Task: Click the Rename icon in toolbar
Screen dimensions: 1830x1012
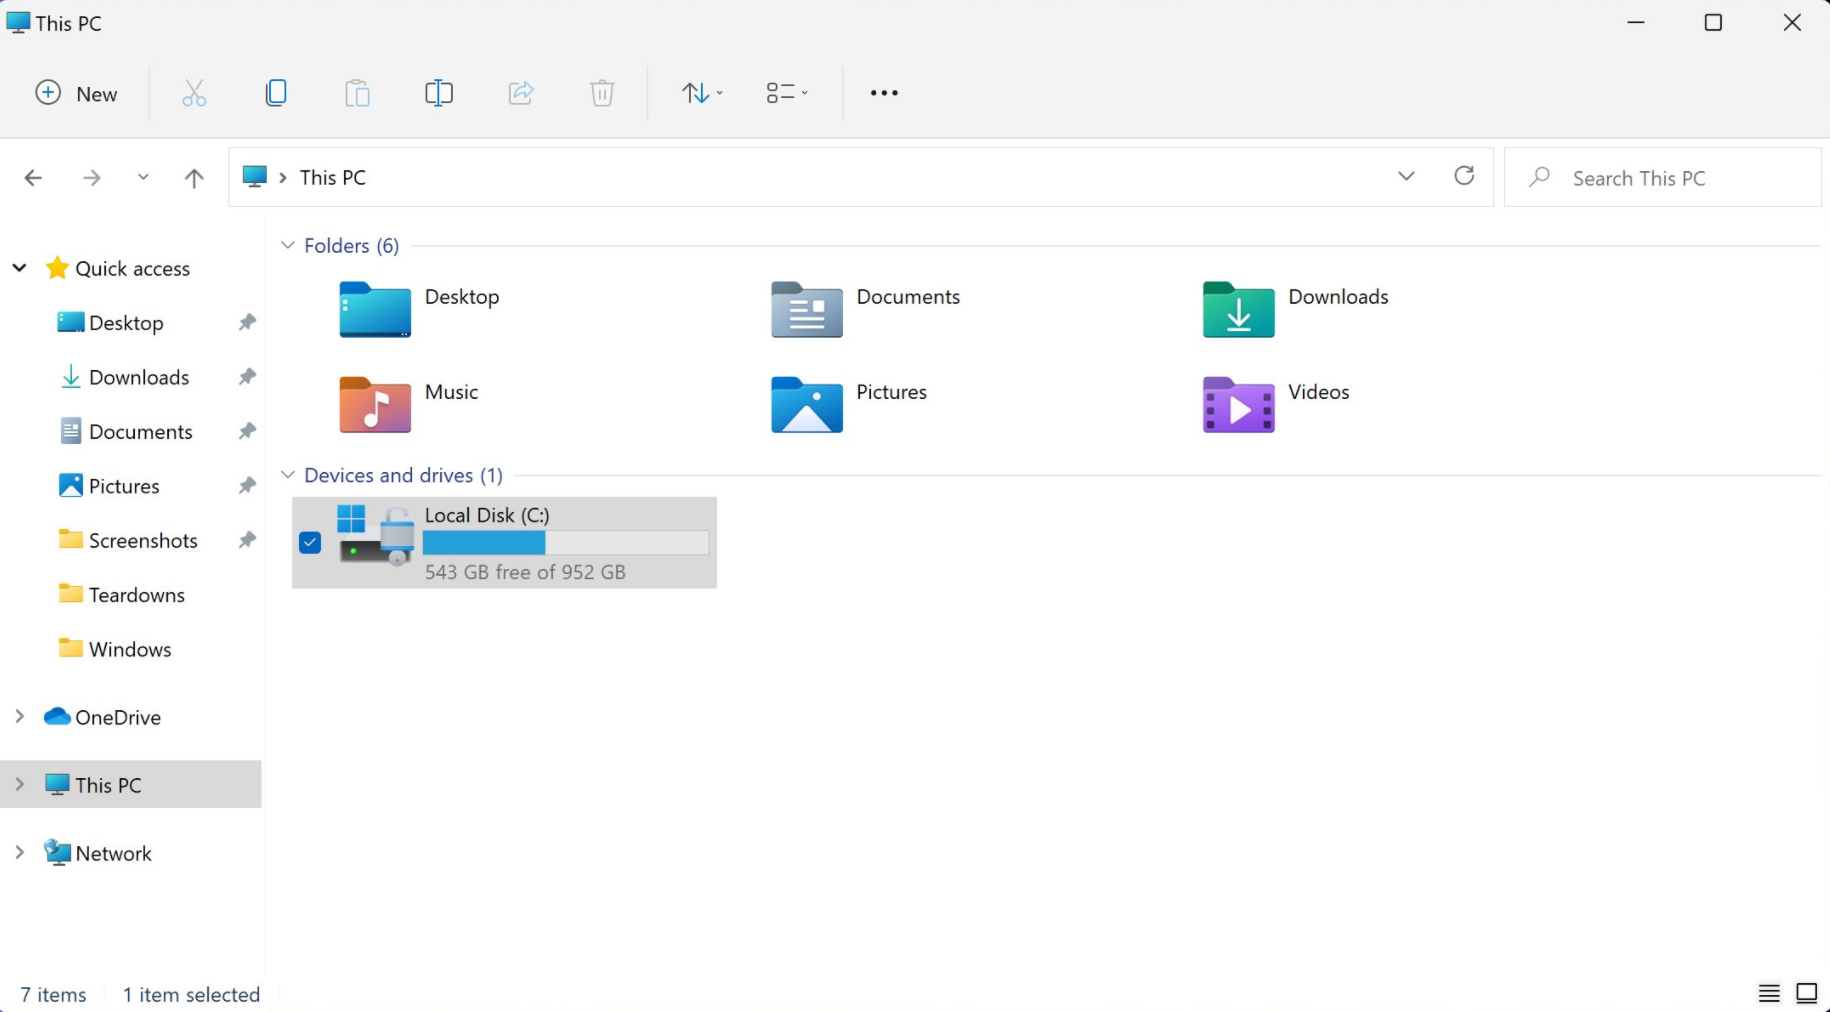Action: [439, 93]
